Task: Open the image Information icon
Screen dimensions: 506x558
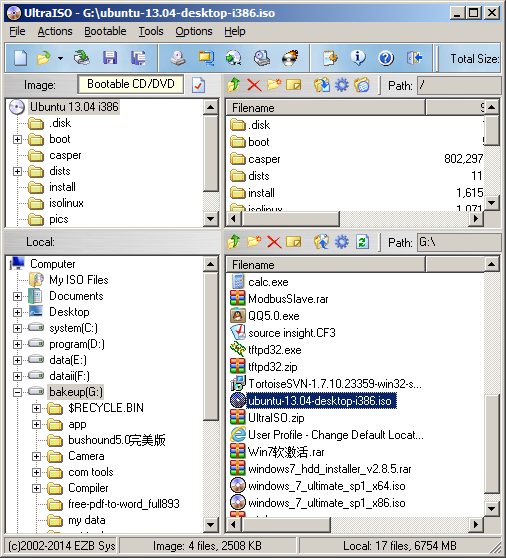Action: (x=358, y=58)
